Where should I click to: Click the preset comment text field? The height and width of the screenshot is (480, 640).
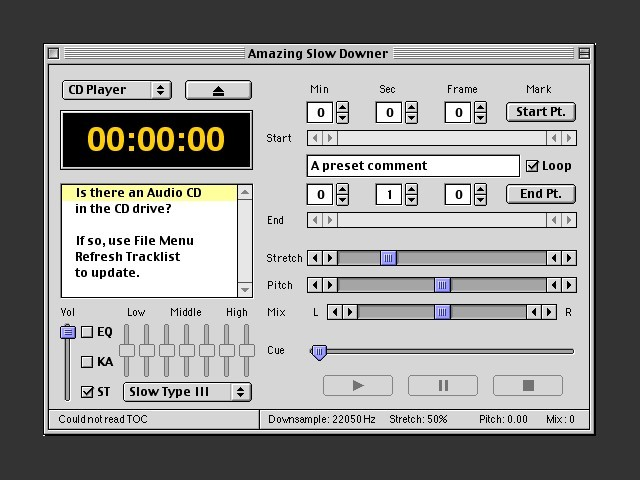tap(413, 166)
